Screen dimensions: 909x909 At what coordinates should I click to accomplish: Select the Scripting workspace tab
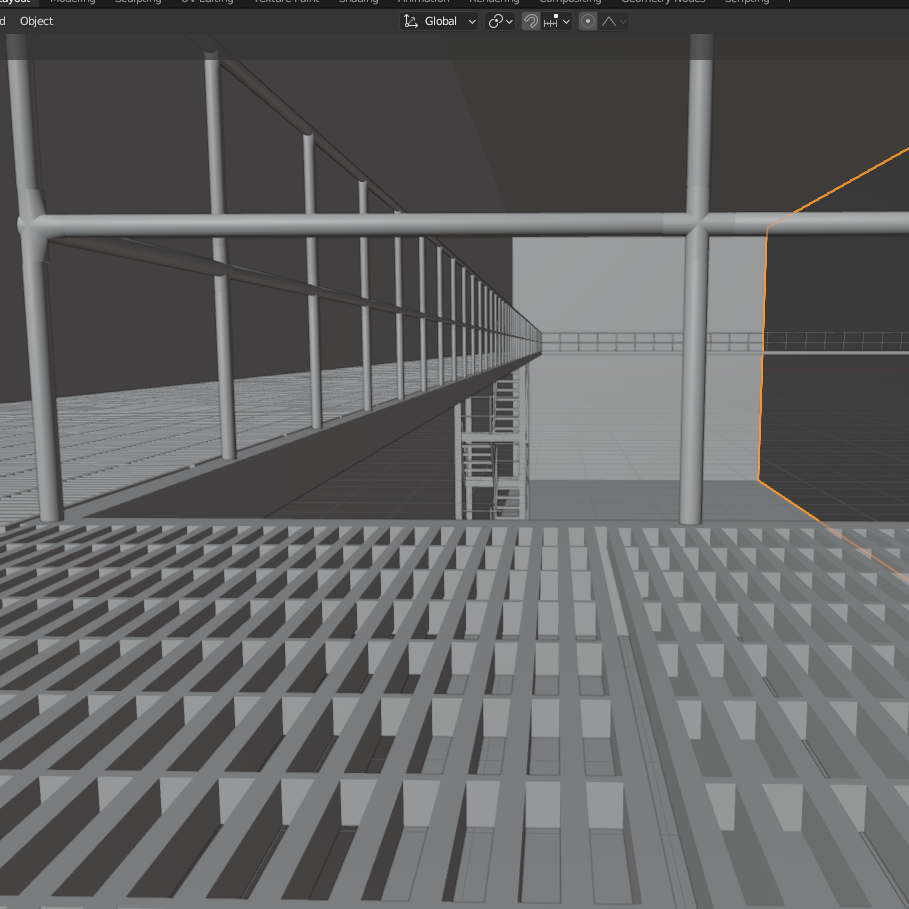pos(747,2)
